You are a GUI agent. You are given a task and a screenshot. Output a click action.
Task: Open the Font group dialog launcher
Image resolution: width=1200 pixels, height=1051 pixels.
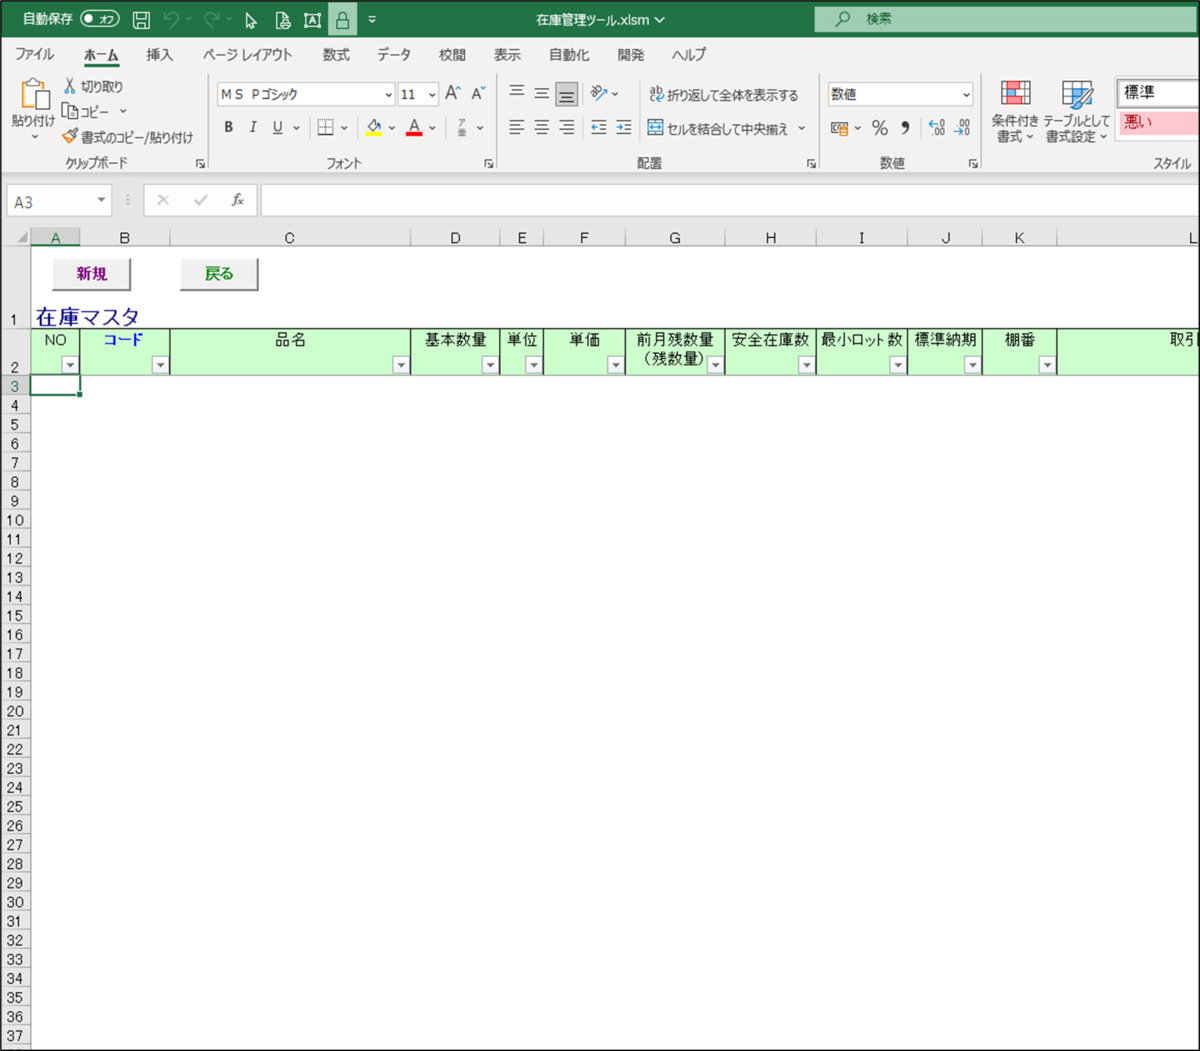[488, 163]
